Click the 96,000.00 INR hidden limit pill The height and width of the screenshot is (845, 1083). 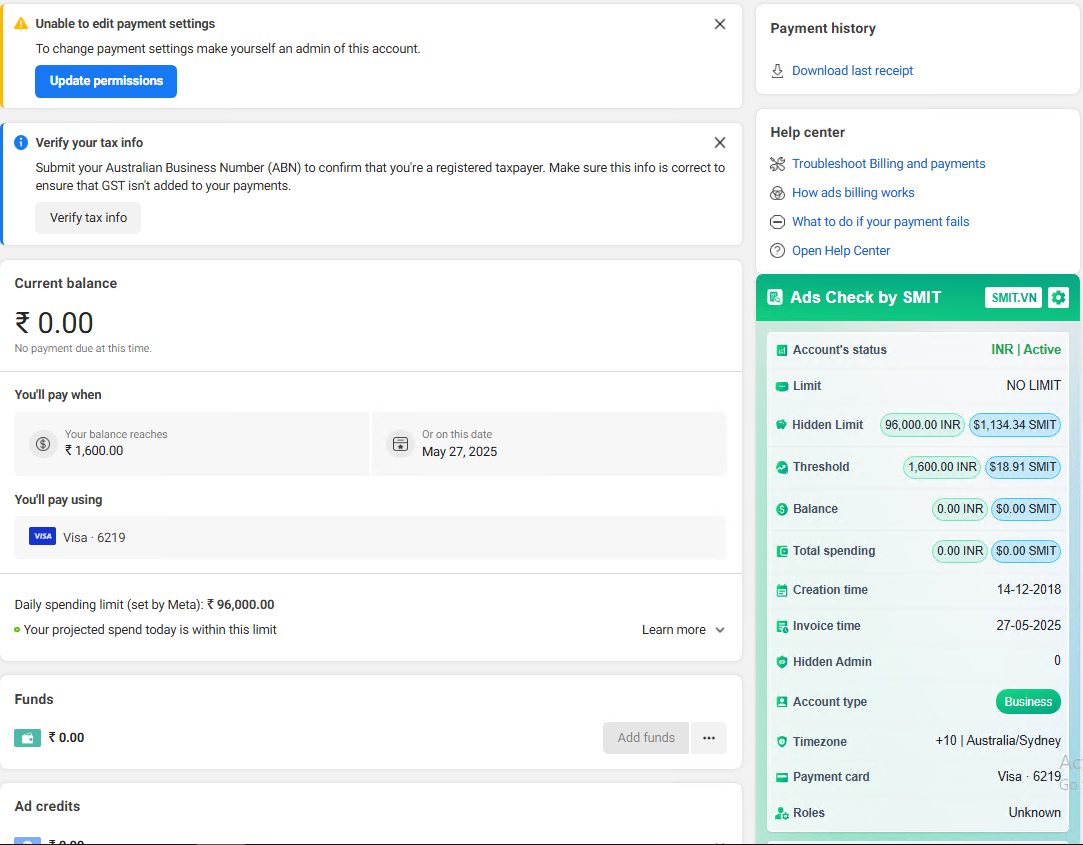[922, 425]
